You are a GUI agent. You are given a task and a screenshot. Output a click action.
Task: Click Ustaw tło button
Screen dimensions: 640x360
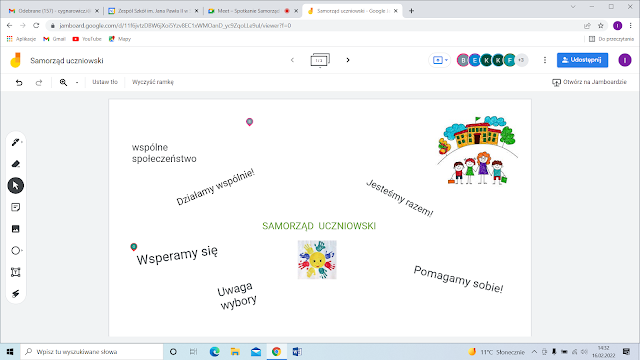[x=105, y=82]
